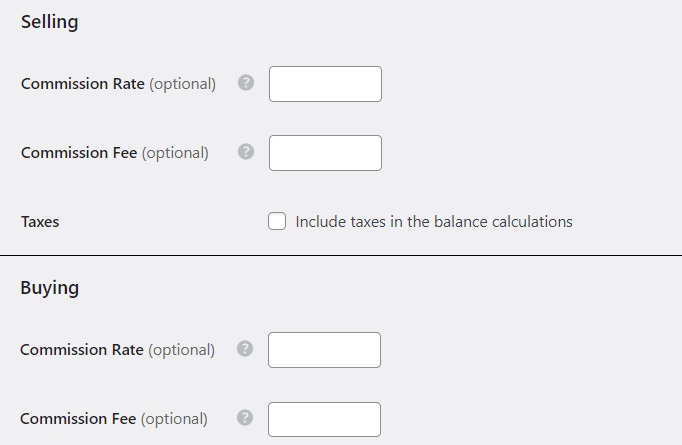Click help icon for Selling Commission Rate
Screen dimensions: 682x445
(246, 83)
